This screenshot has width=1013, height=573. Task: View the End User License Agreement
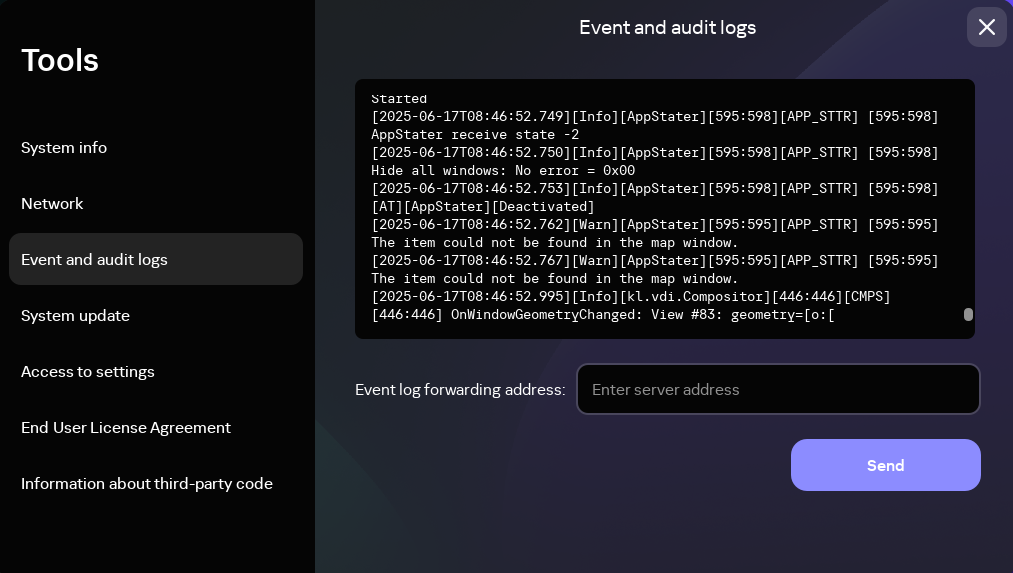[x=126, y=428]
